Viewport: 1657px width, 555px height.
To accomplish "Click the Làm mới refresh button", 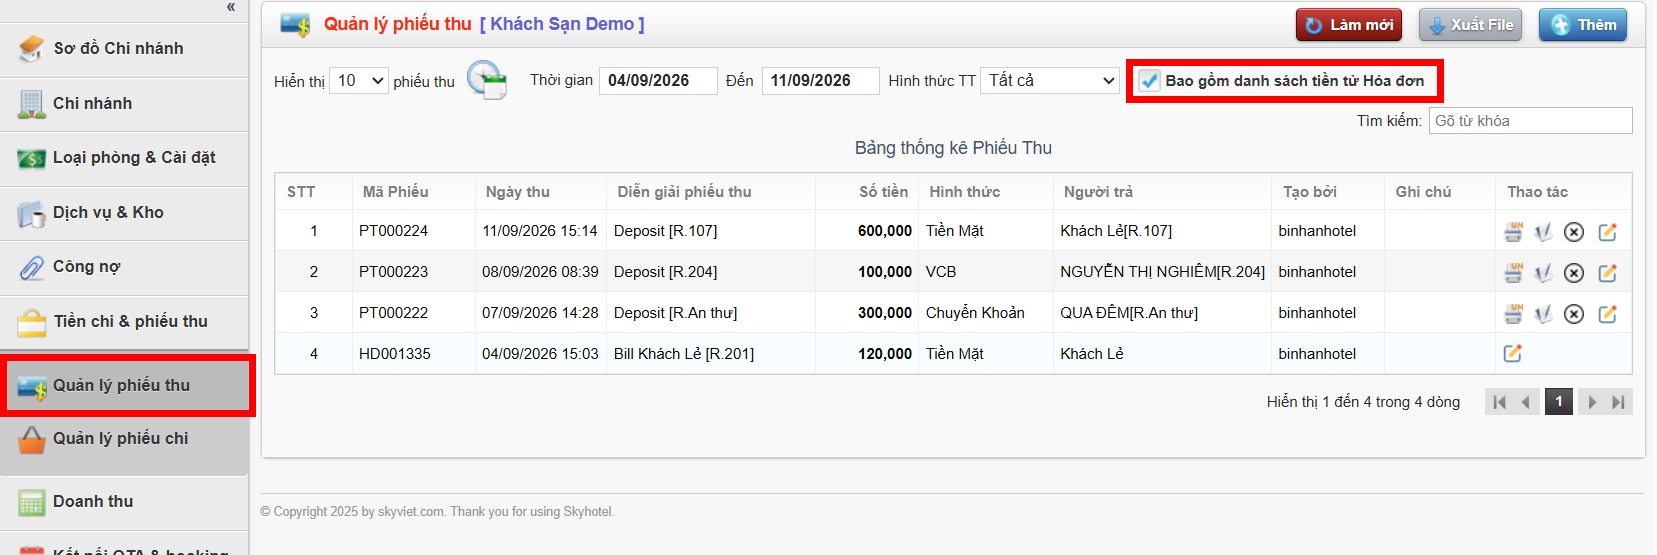I will 1349,25.
